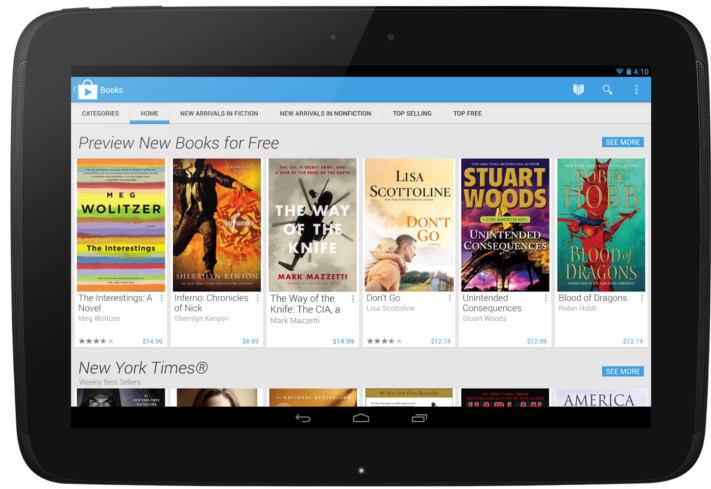The width and height of the screenshot is (711, 489).
Task: Open search with magnifier icon
Action: (607, 89)
